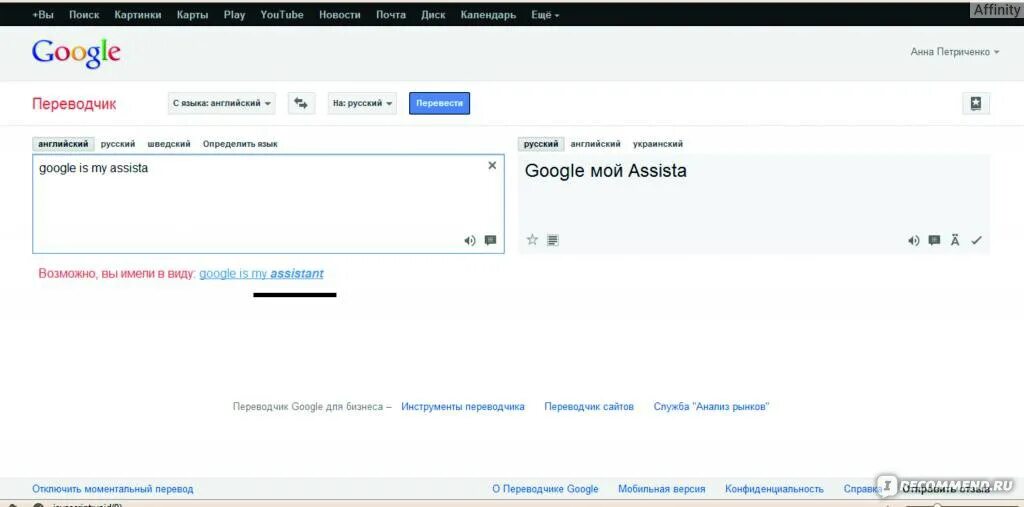
Task: Open 'Картинки' in the top bar
Action: click(138, 14)
